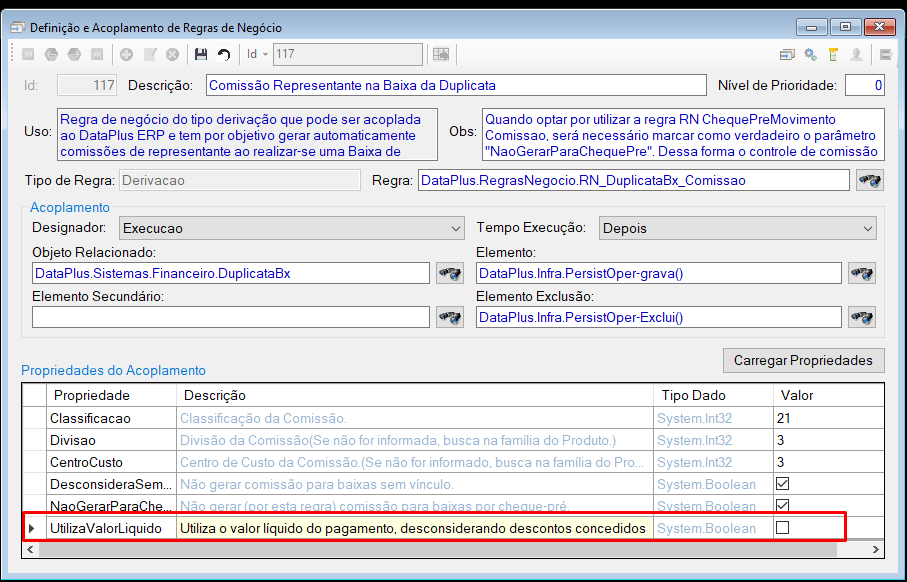Open the binoculars lookup beside the Regra field
907x582 pixels.
(x=869, y=181)
